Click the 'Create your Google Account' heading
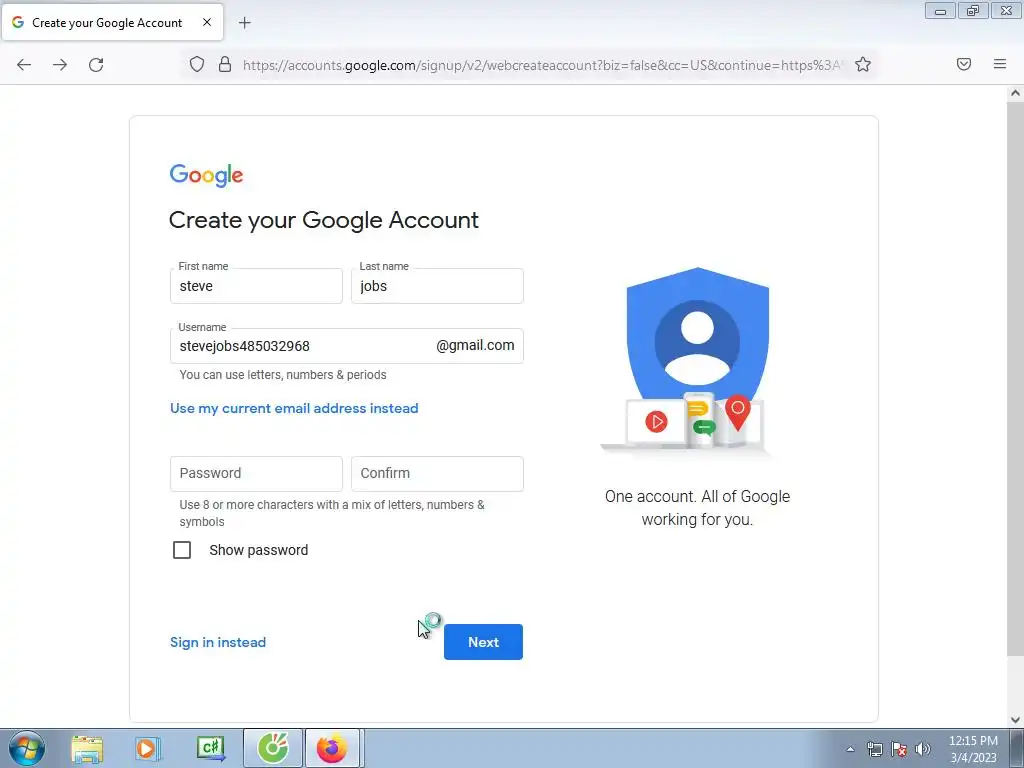The image size is (1024, 768). tap(324, 220)
